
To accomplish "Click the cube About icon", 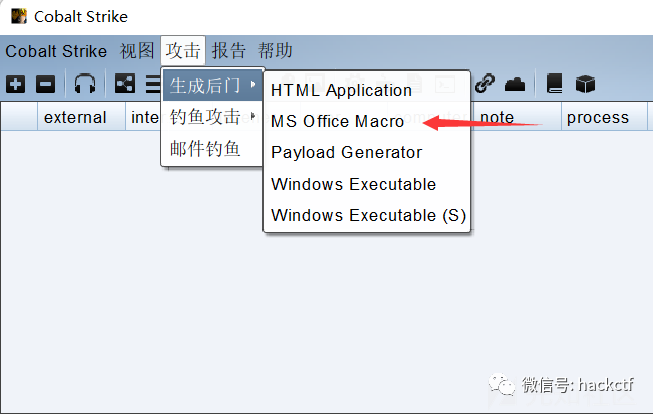I will (585, 84).
